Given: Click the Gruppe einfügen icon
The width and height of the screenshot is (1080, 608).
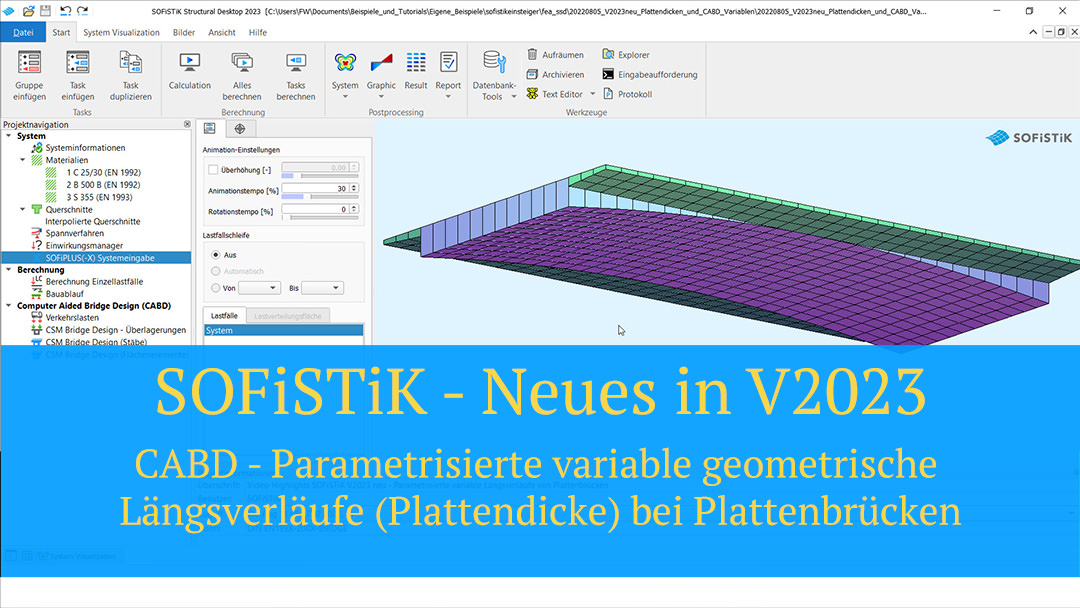Looking at the screenshot, I should tap(29, 72).
